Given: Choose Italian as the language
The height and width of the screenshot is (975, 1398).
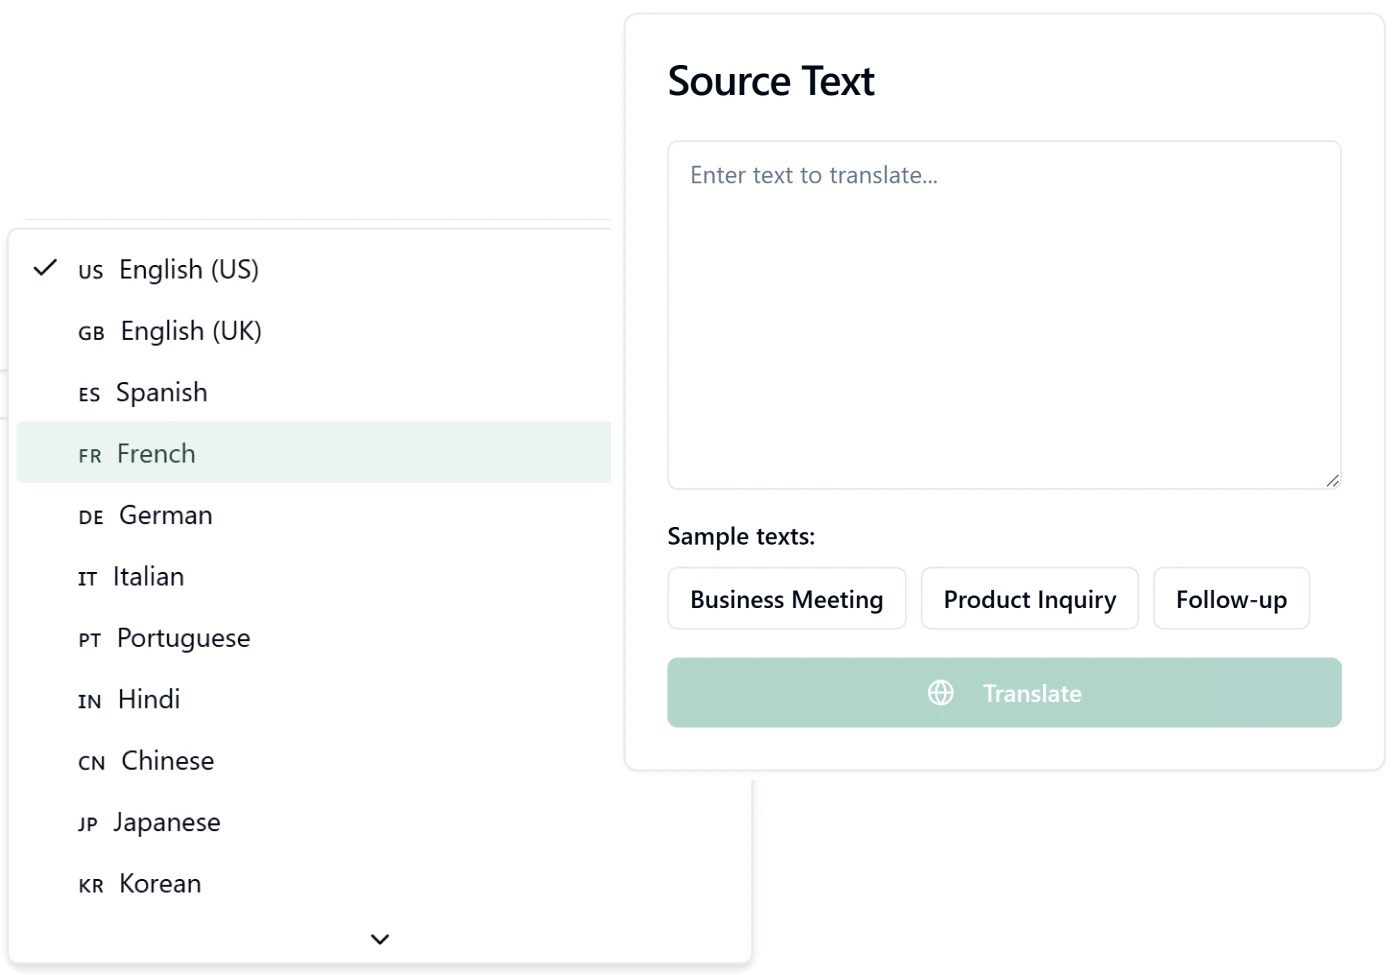Looking at the screenshot, I should click(148, 577).
